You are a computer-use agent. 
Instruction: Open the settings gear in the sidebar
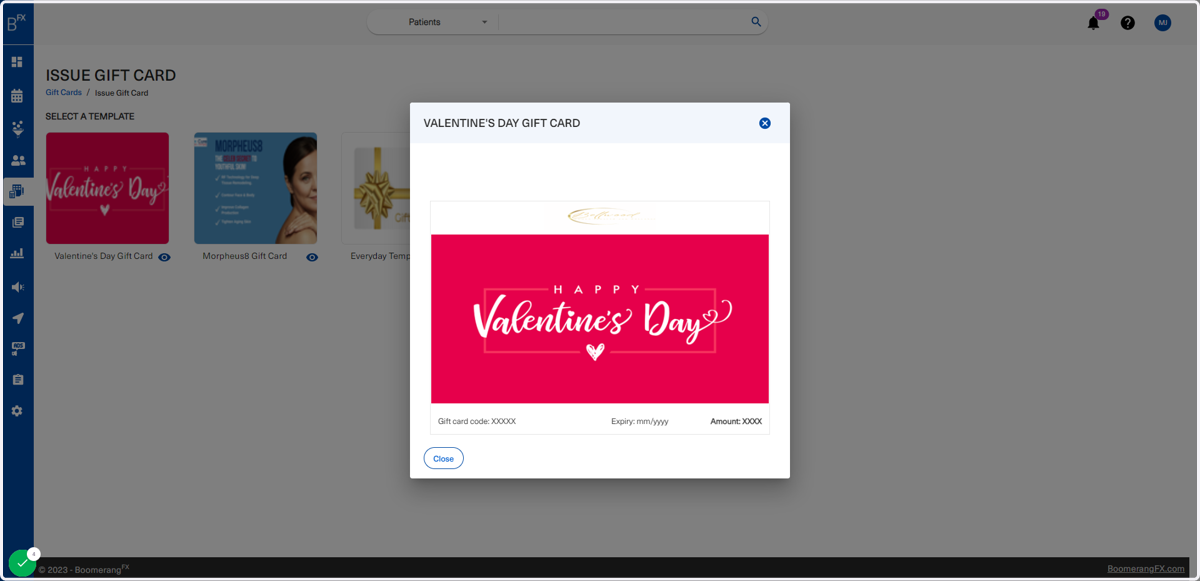tap(17, 411)
